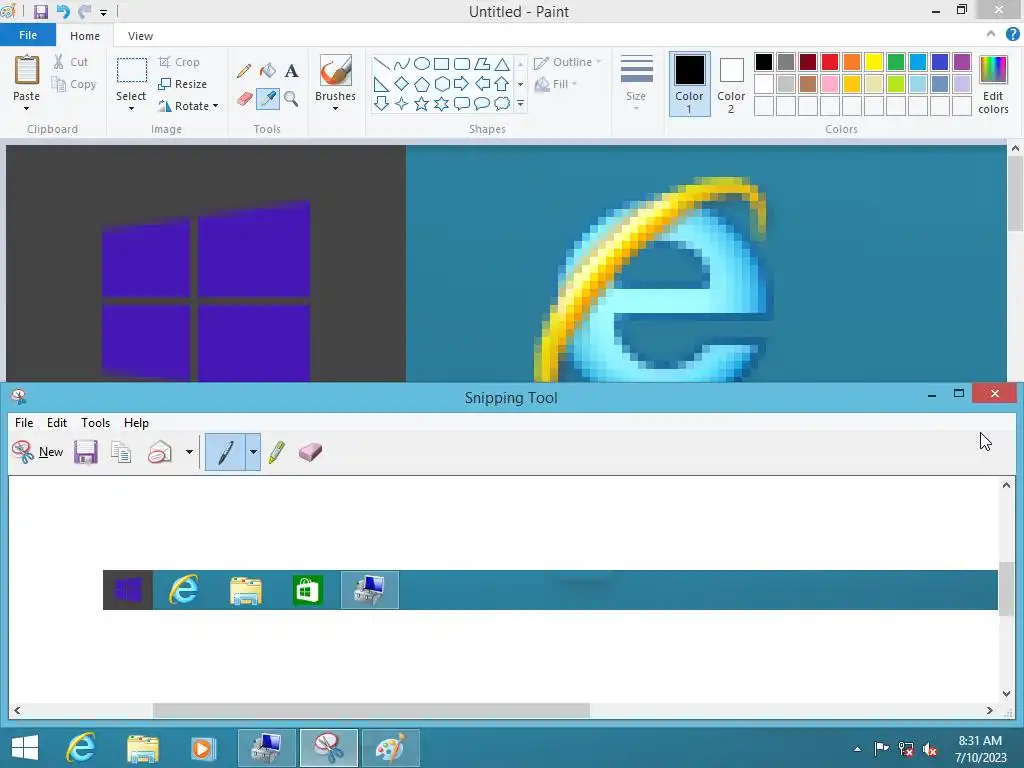1024x768 pixels.
Task: Click the Send Snip envelope icon
Action: coord(160,452)
